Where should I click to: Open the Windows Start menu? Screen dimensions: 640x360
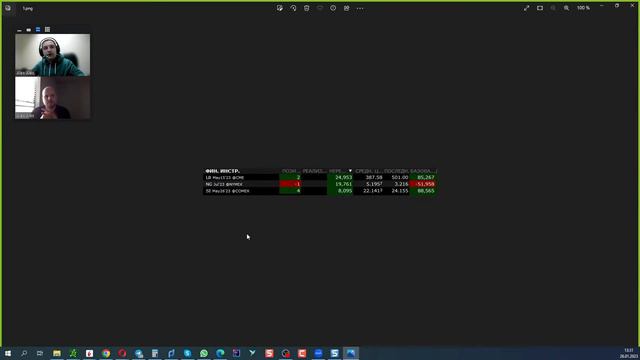[x=8, y=353]
